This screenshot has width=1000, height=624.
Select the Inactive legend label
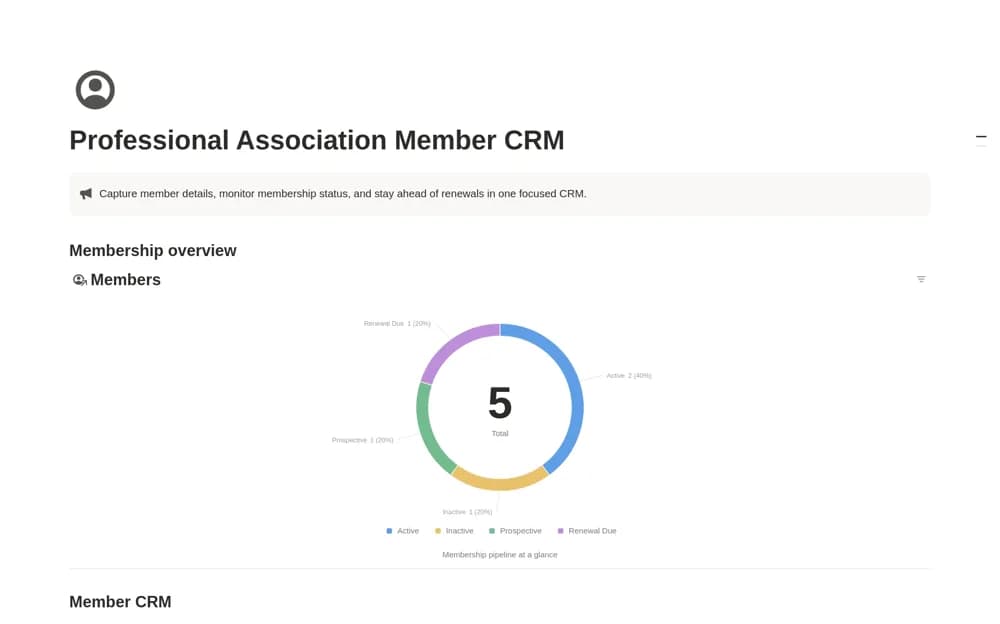[460, 531]
